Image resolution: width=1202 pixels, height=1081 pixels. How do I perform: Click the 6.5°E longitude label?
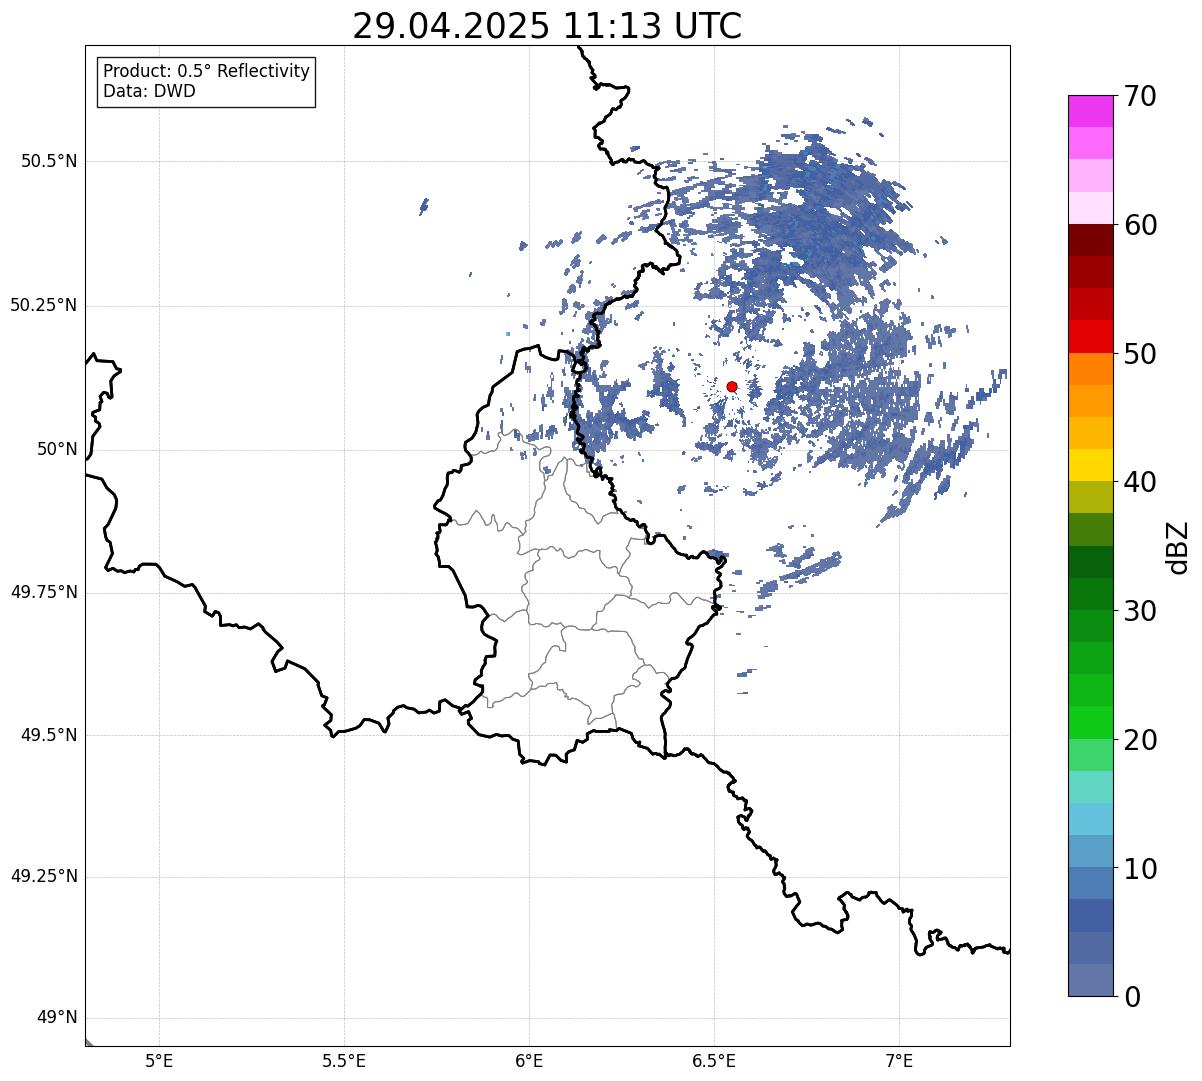point(714,1060)
